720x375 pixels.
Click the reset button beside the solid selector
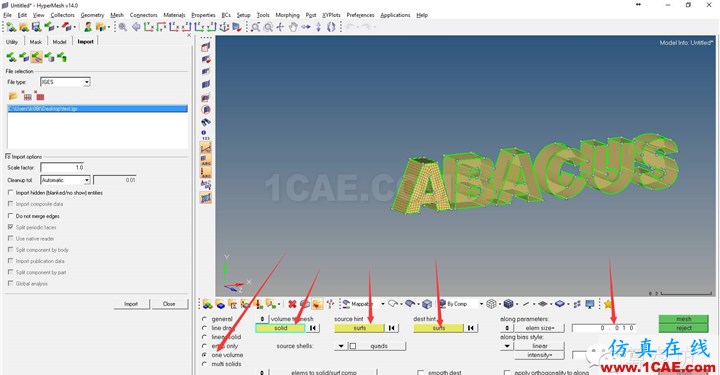pos(313,328)
